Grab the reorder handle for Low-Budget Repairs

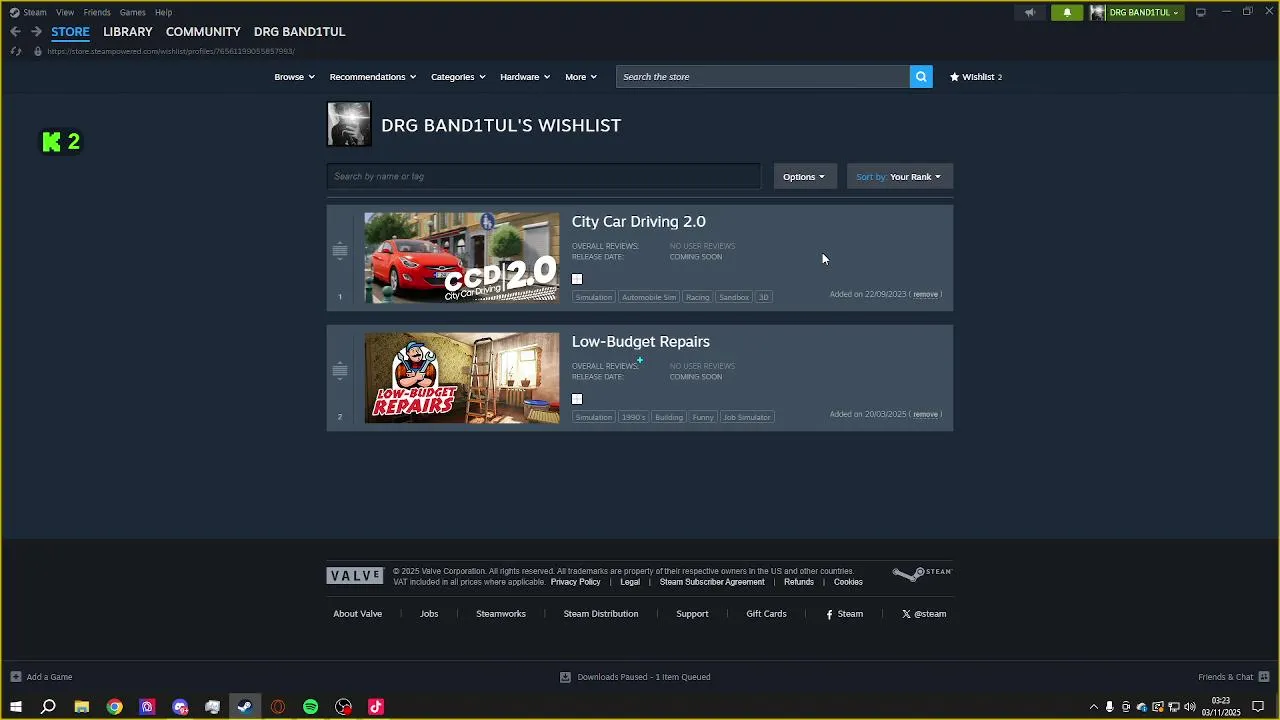coord(340,370)
